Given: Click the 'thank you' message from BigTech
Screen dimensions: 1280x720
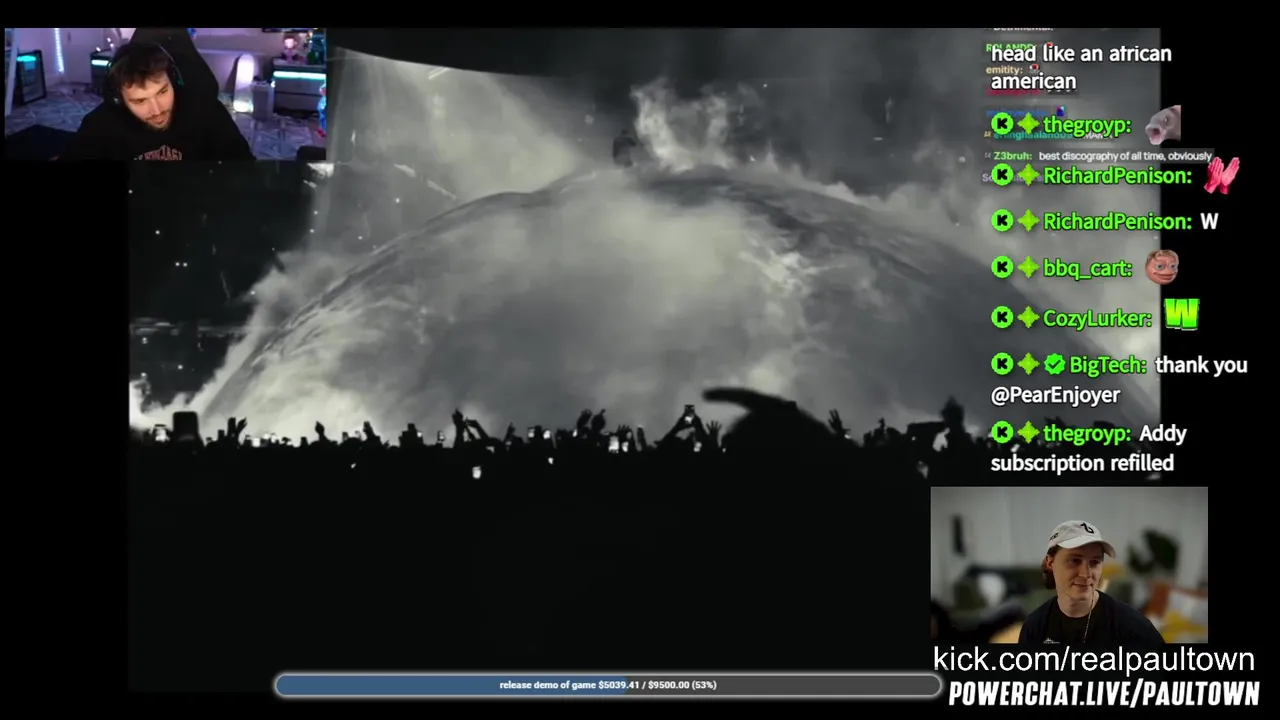Looking at the screenshot, I should [x=1201, y=365].
